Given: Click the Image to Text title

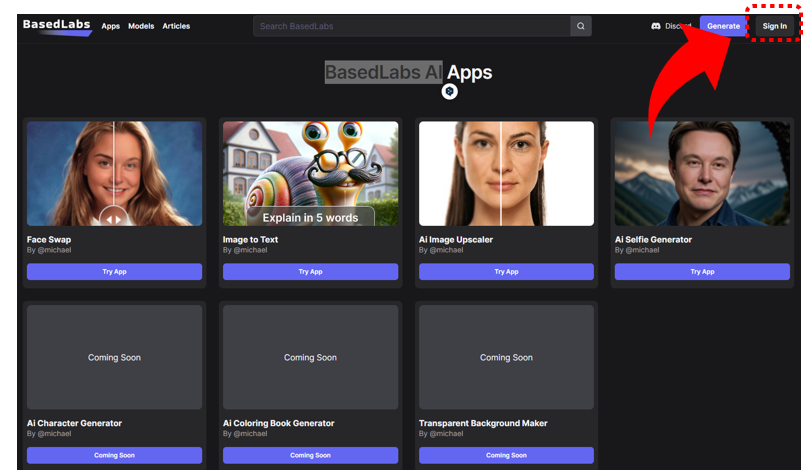Looking at the screenshot, I should coord(250,240).
